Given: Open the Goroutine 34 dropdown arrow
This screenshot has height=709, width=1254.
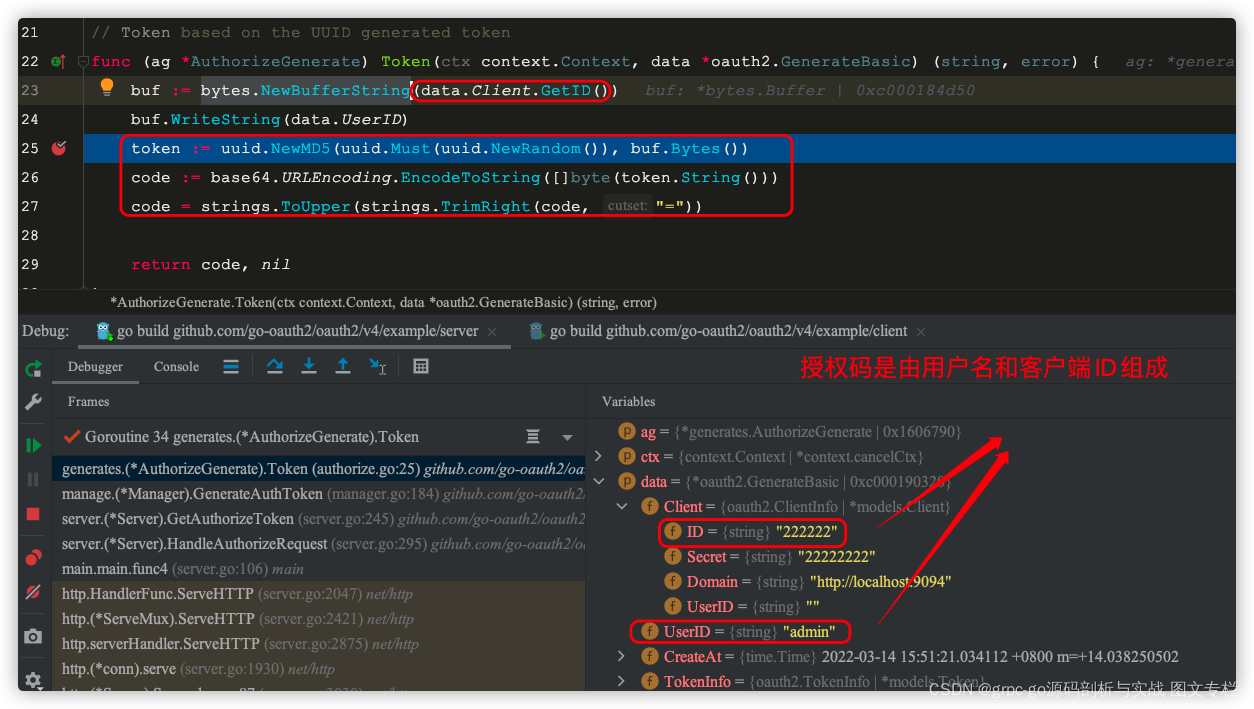Looking at the screenshot, I should coord(567,438).
